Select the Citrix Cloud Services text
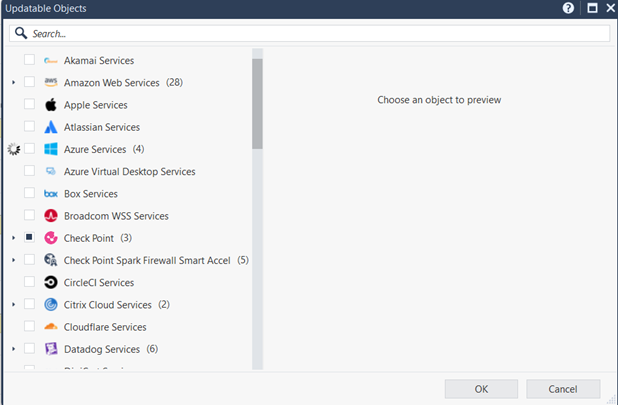 (108, 305)
